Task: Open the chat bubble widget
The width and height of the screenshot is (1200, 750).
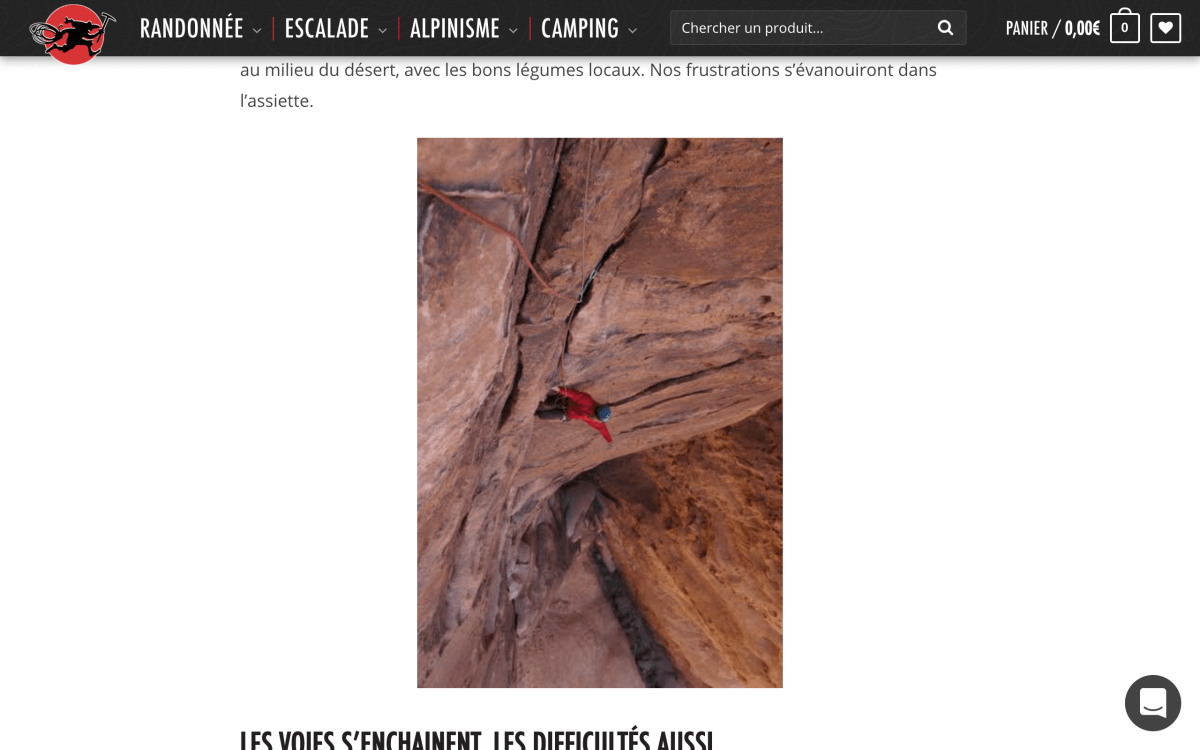Action: coord(1153,703)
